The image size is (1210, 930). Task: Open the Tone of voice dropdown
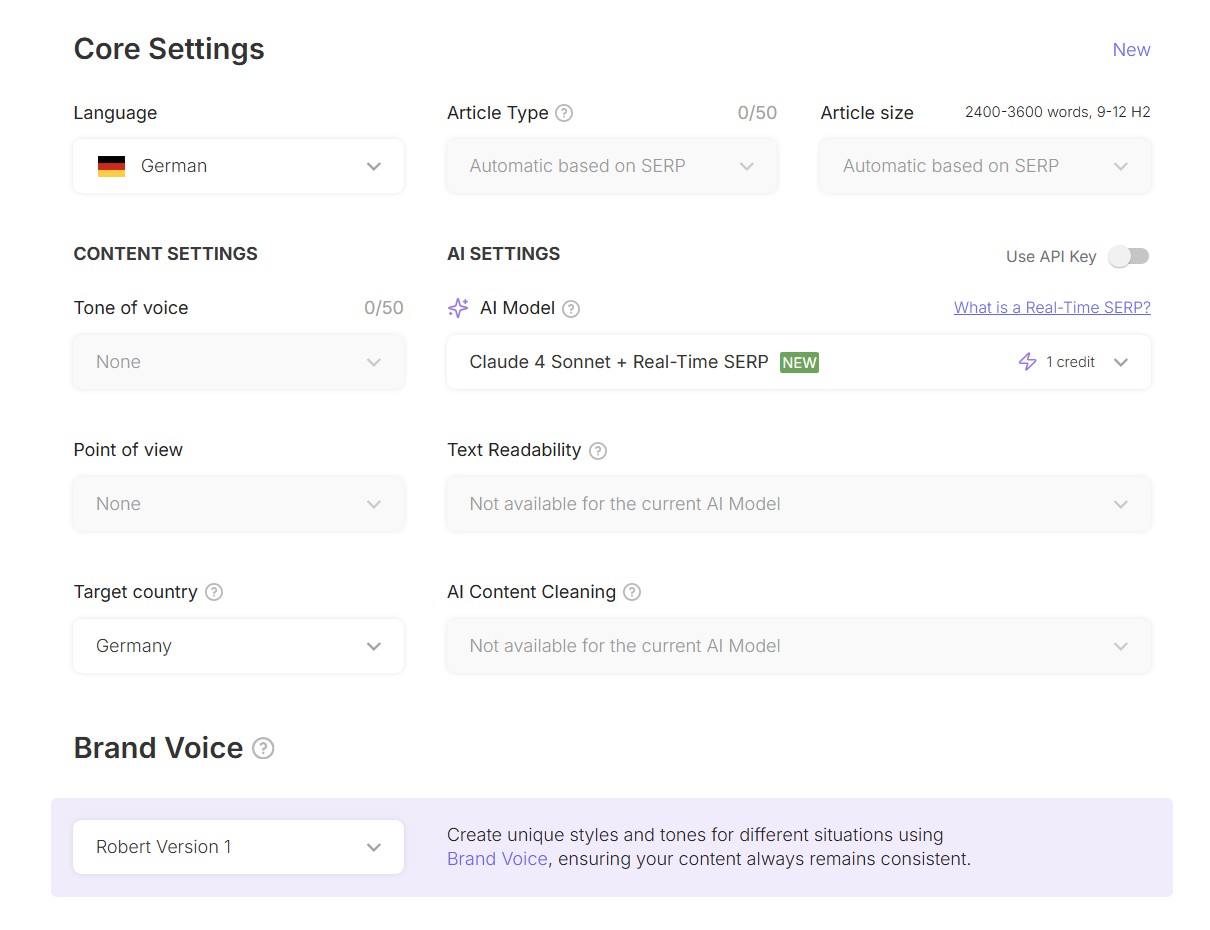pos(238,362)
